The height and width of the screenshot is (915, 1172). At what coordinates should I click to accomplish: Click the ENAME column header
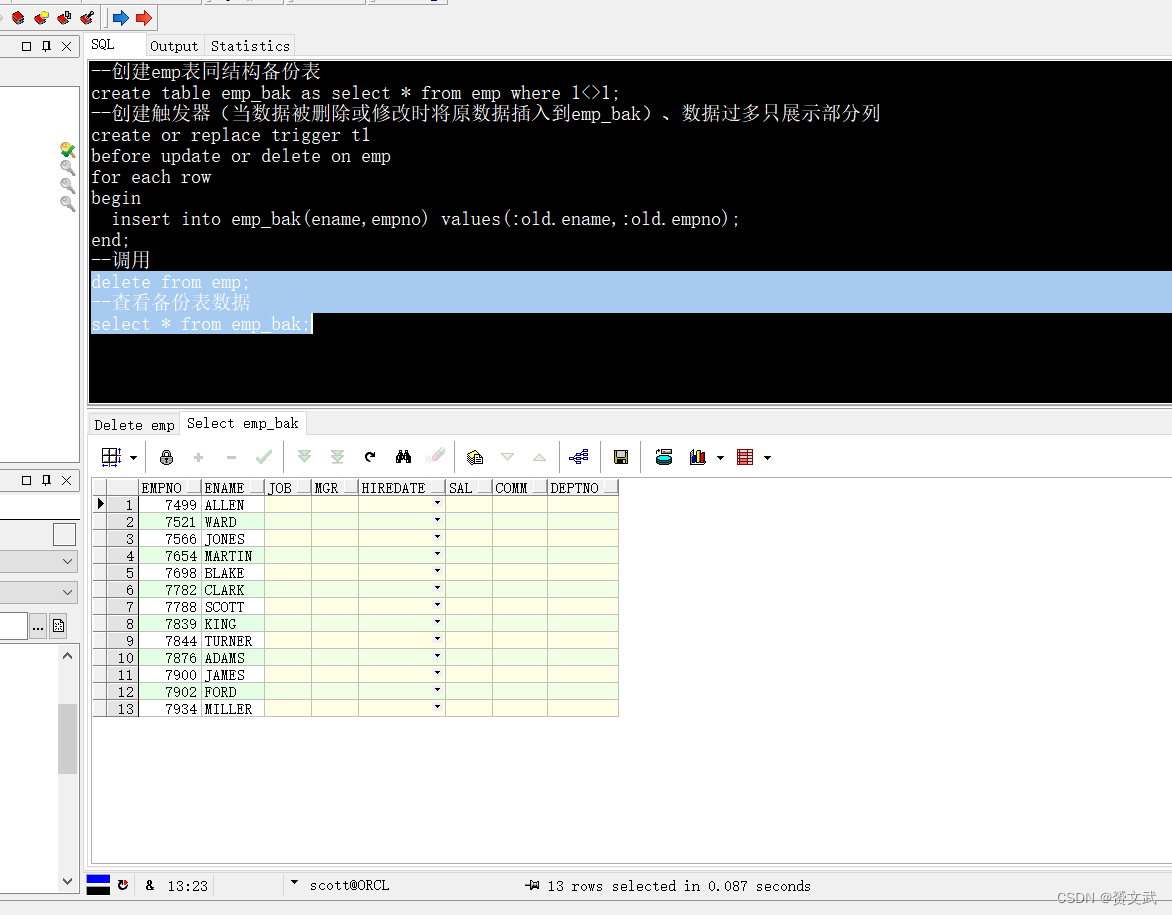[x=232, y=488]
